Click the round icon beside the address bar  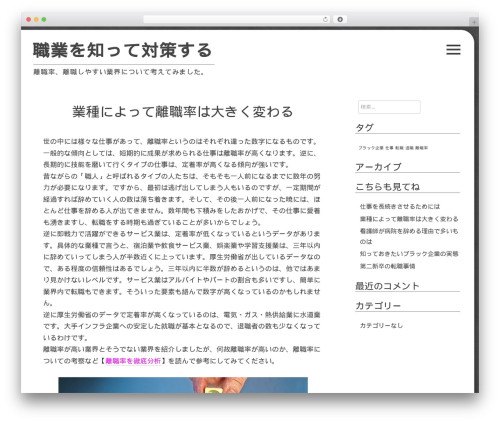point(340,19)
